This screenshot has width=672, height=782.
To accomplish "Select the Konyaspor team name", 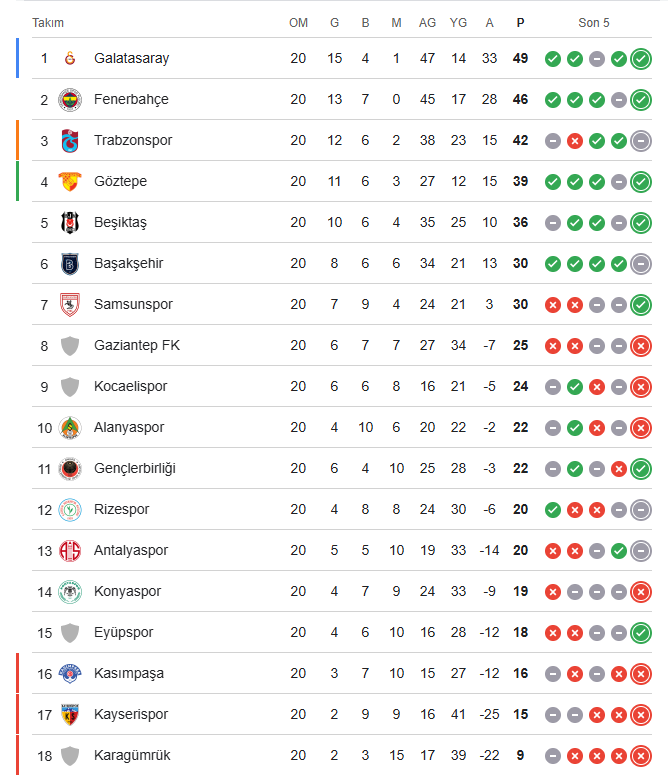I will point(127,591).
